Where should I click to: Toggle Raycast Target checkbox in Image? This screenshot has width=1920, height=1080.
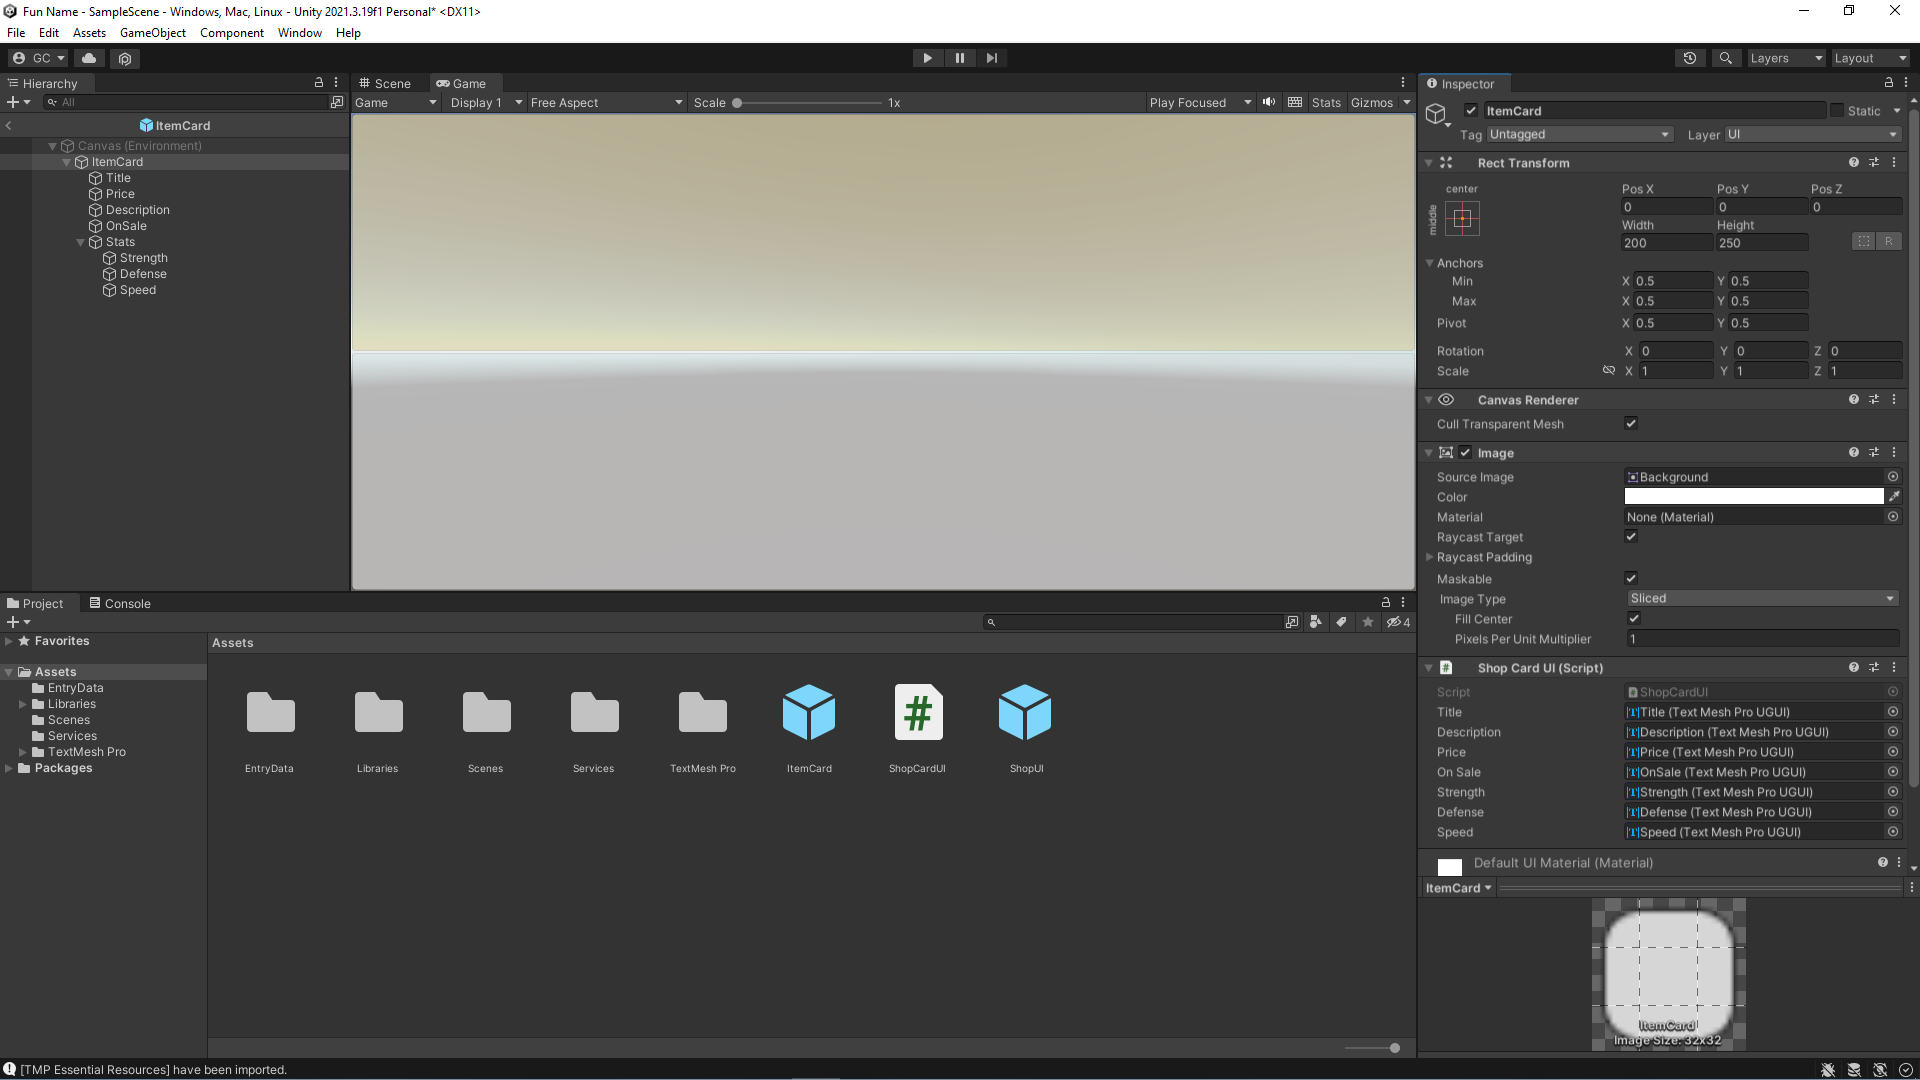tap(1631, 537)
